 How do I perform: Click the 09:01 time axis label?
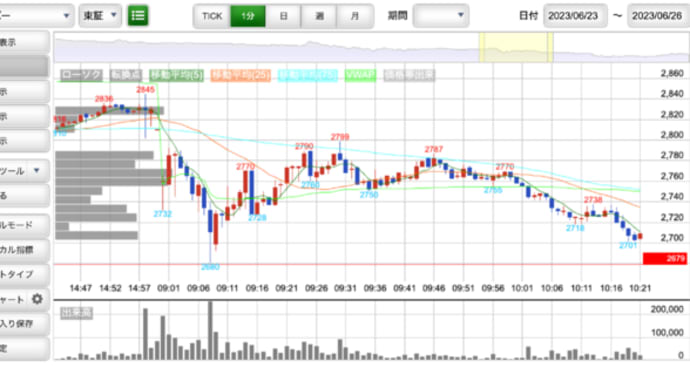coord(169,288)
